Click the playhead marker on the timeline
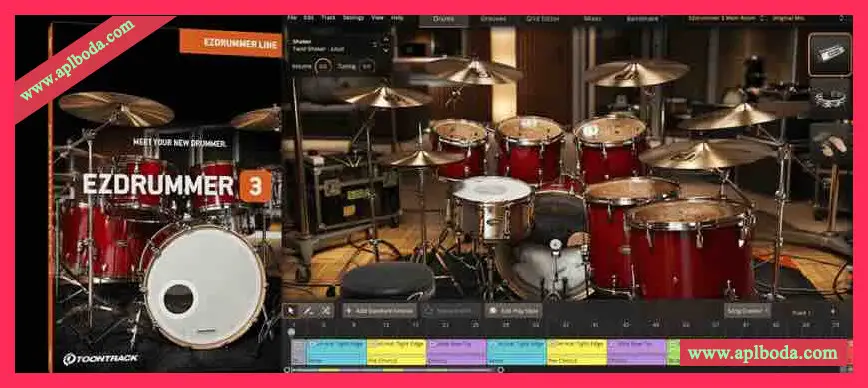The width and height of the screenshot is (868, 388). point(291,332)
